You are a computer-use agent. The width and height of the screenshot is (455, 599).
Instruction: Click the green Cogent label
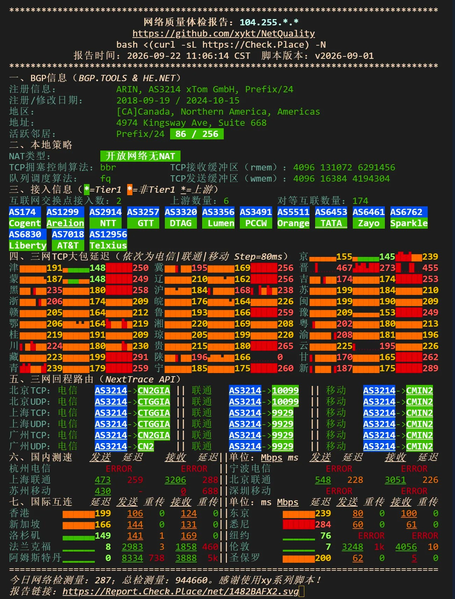tap(25, 223)
